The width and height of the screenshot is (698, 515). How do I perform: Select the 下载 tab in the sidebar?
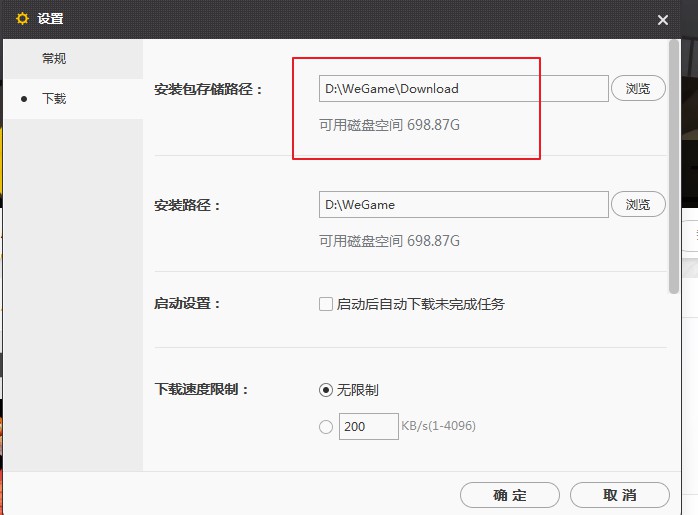54,99
